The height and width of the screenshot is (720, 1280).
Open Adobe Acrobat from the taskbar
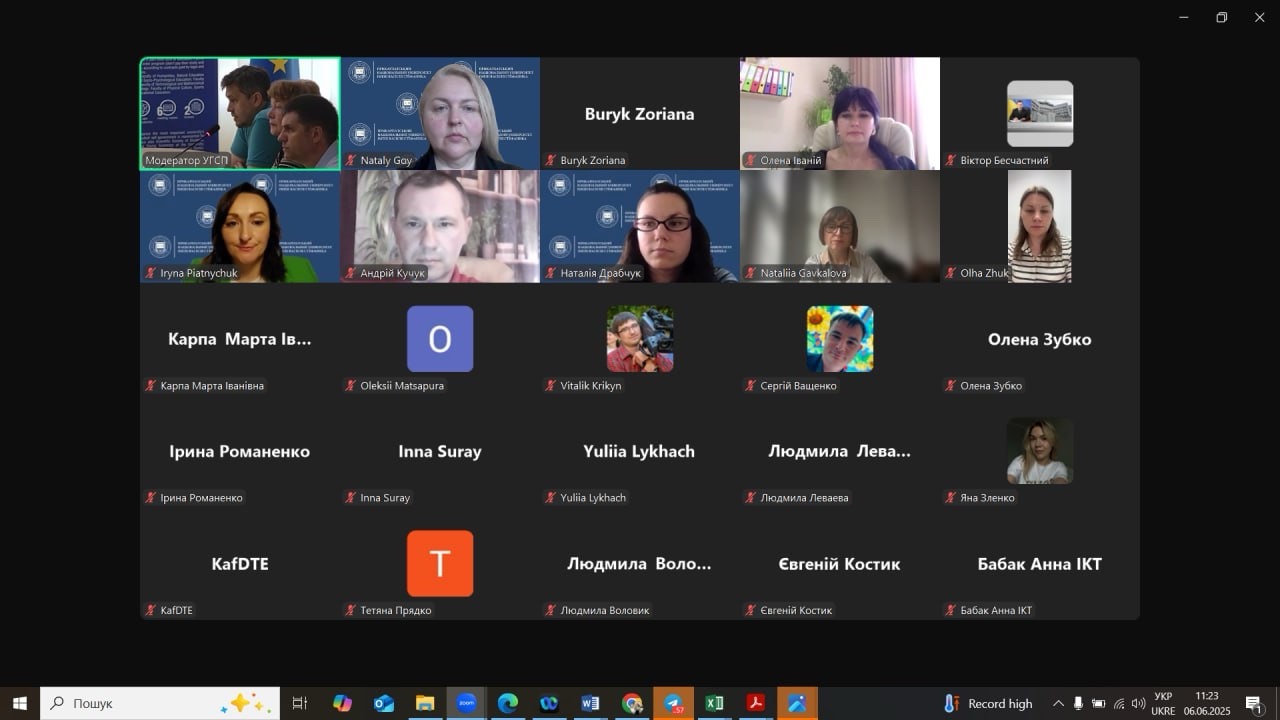(x=756, y=703)
